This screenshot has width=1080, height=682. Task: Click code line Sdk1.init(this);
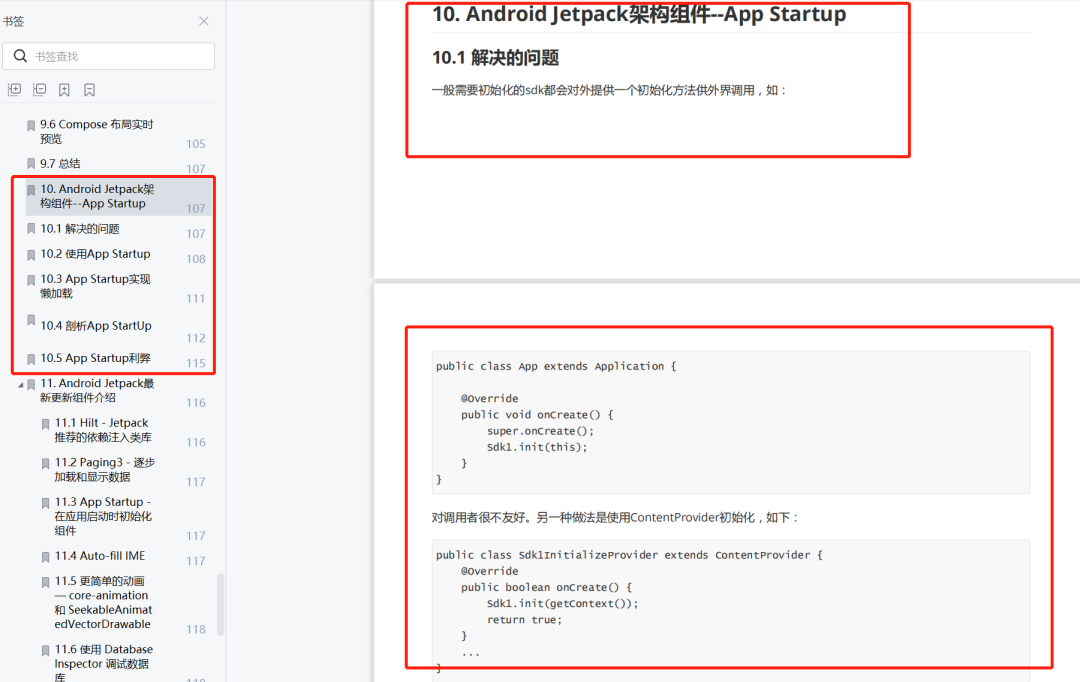coord(537,446)
